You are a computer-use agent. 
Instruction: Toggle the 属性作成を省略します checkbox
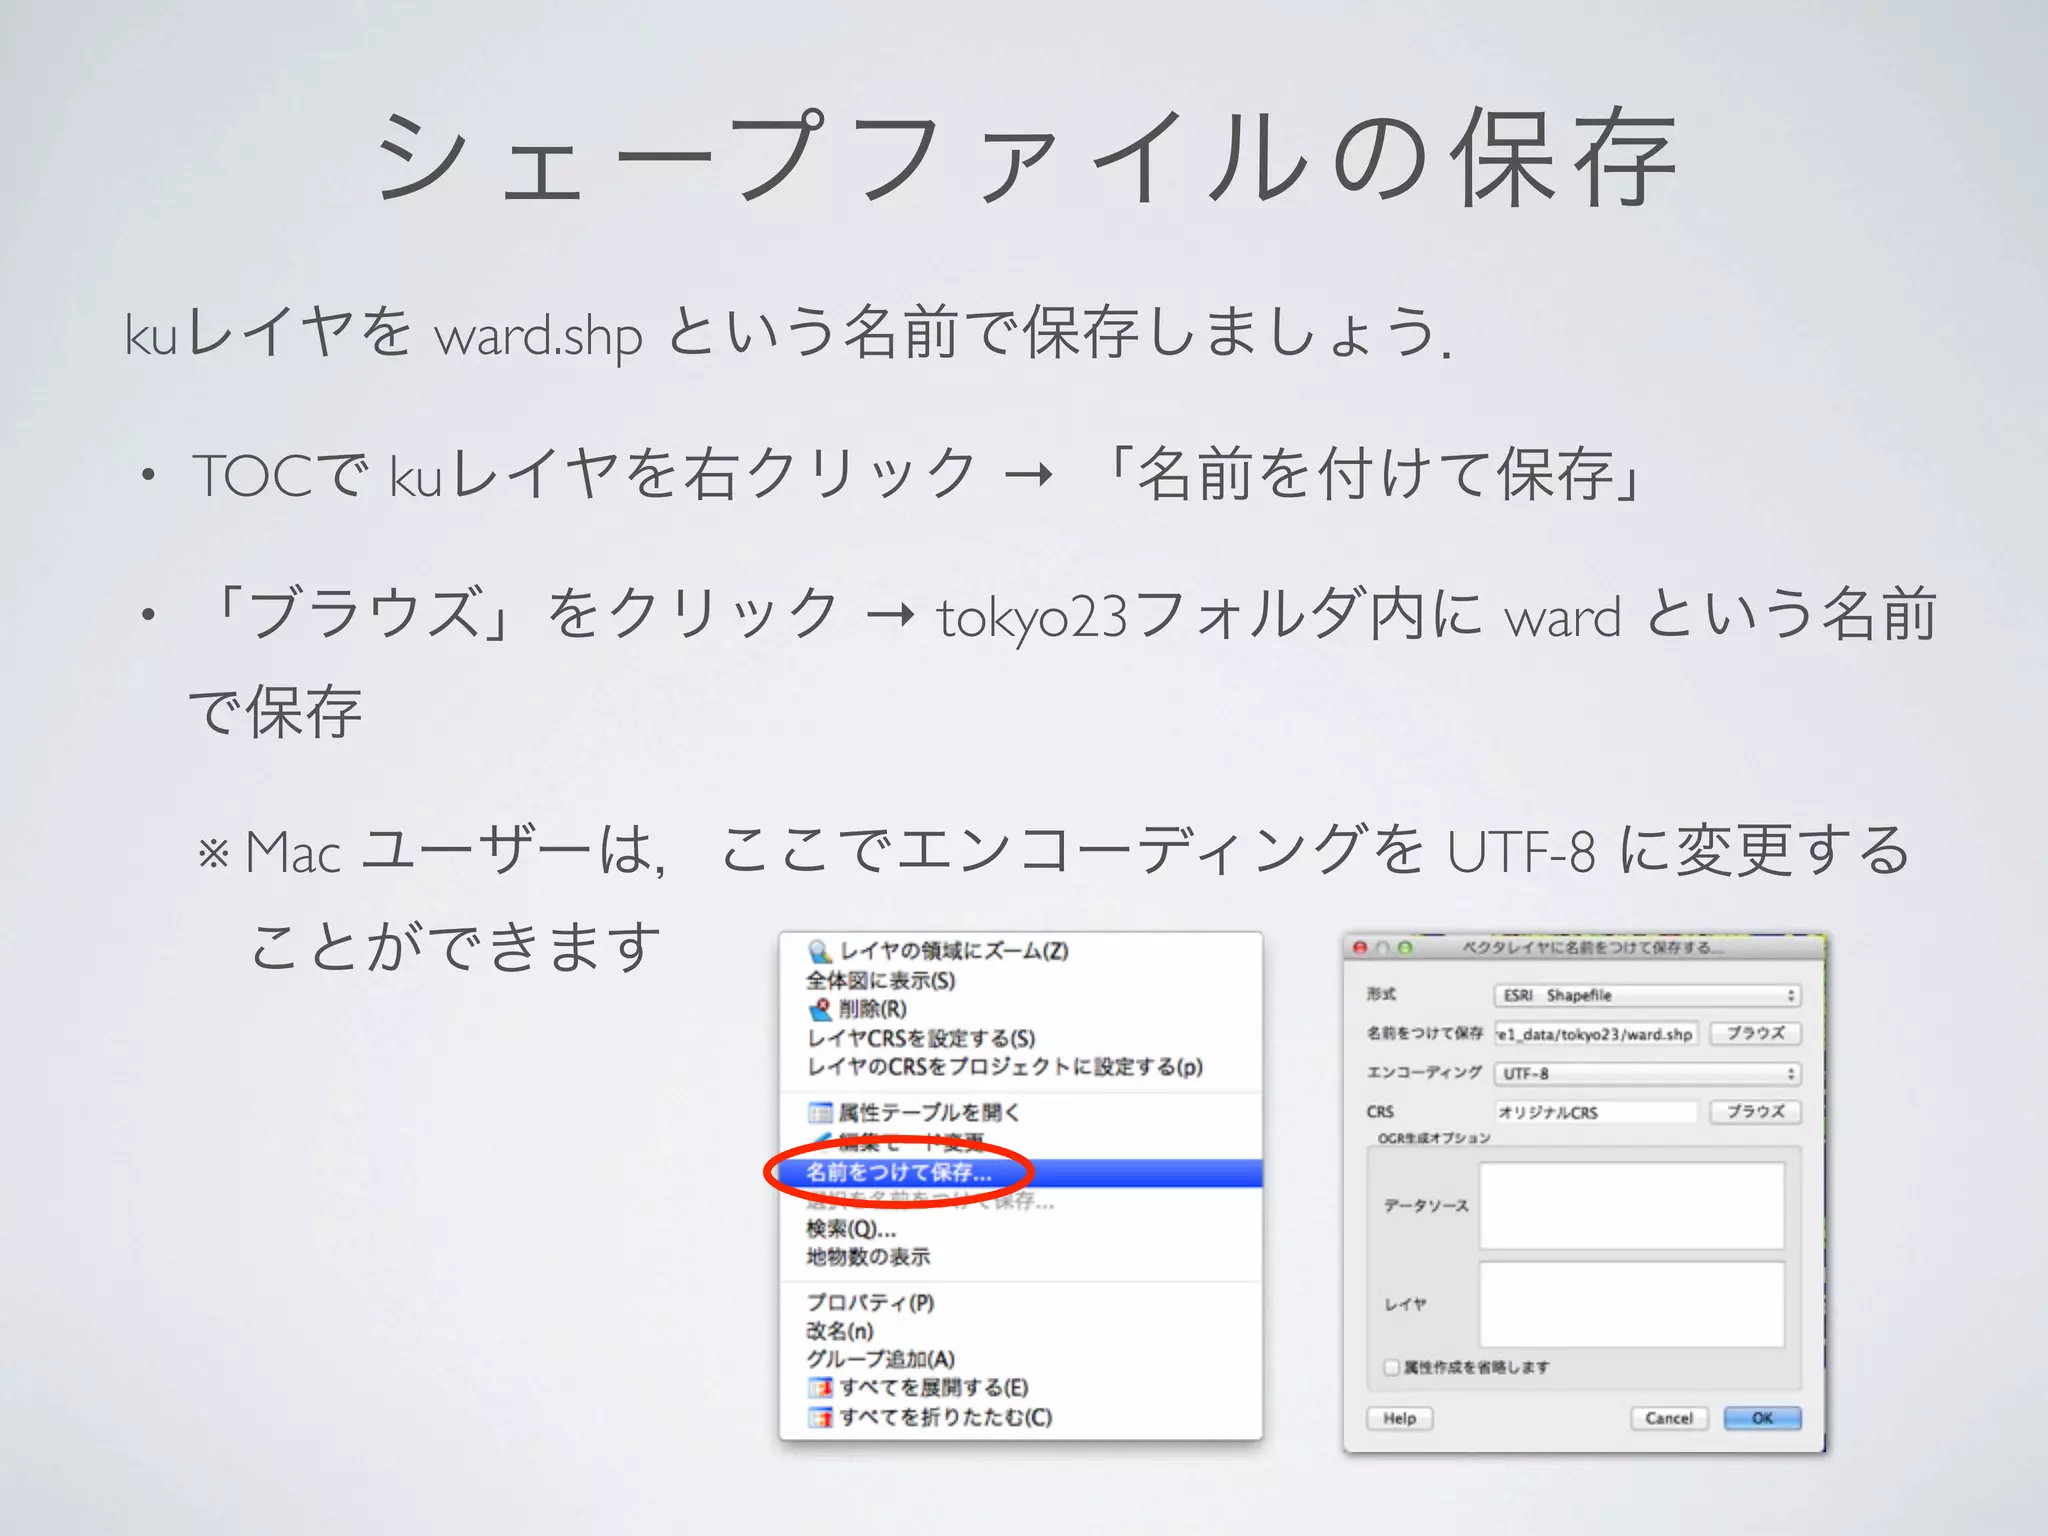[1391, 1367]
